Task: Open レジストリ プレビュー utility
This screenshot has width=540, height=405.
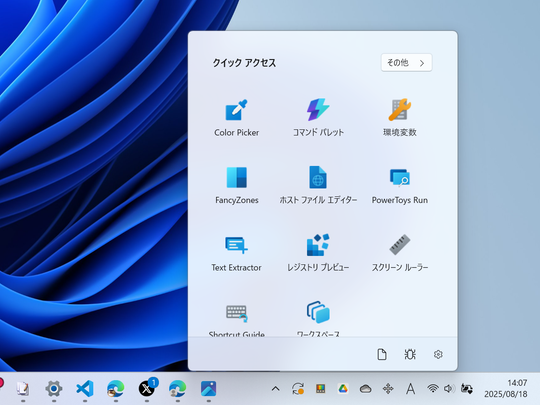Action: (318, 253)
